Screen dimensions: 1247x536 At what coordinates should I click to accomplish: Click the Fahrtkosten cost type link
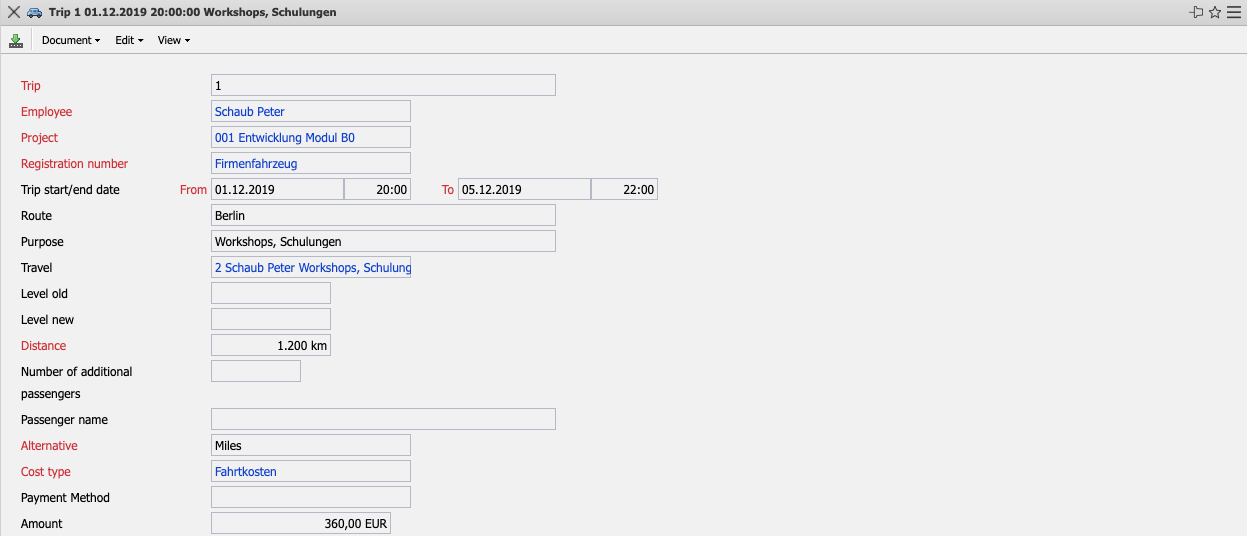[x=246, y=472]
